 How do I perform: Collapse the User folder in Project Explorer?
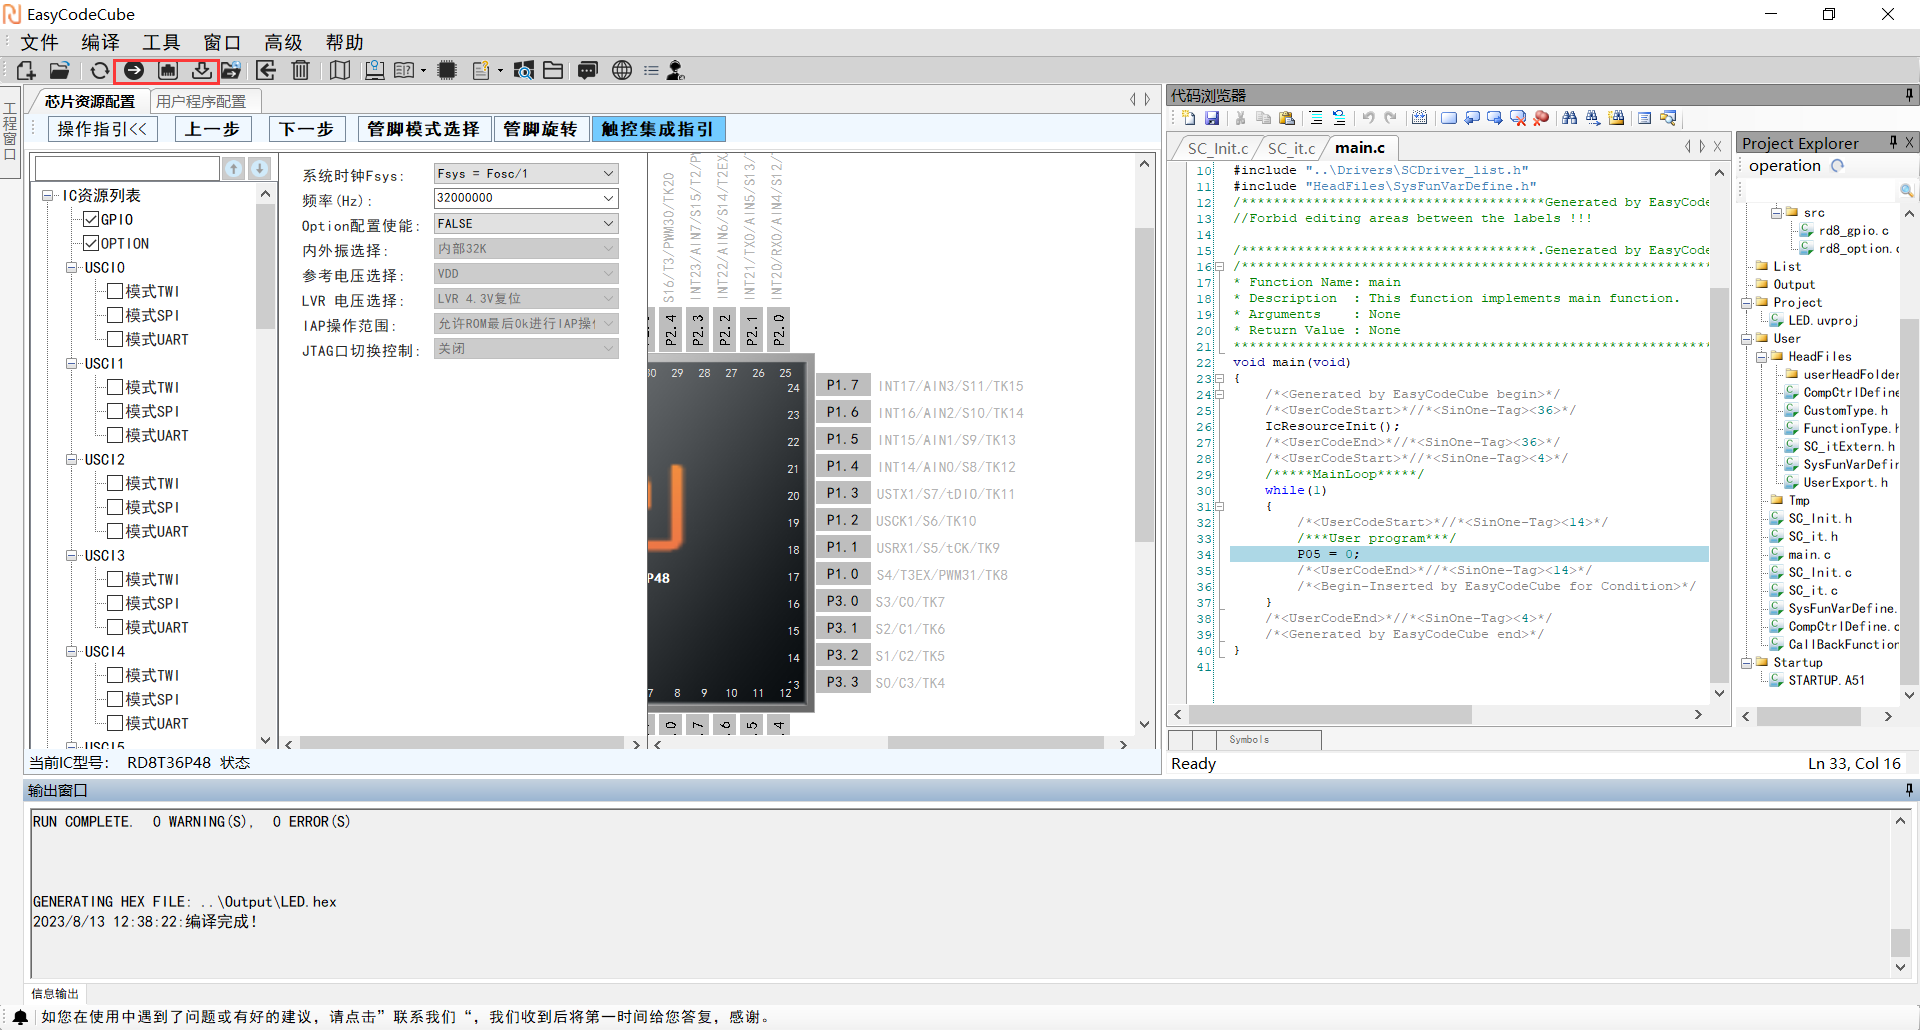1746,338
